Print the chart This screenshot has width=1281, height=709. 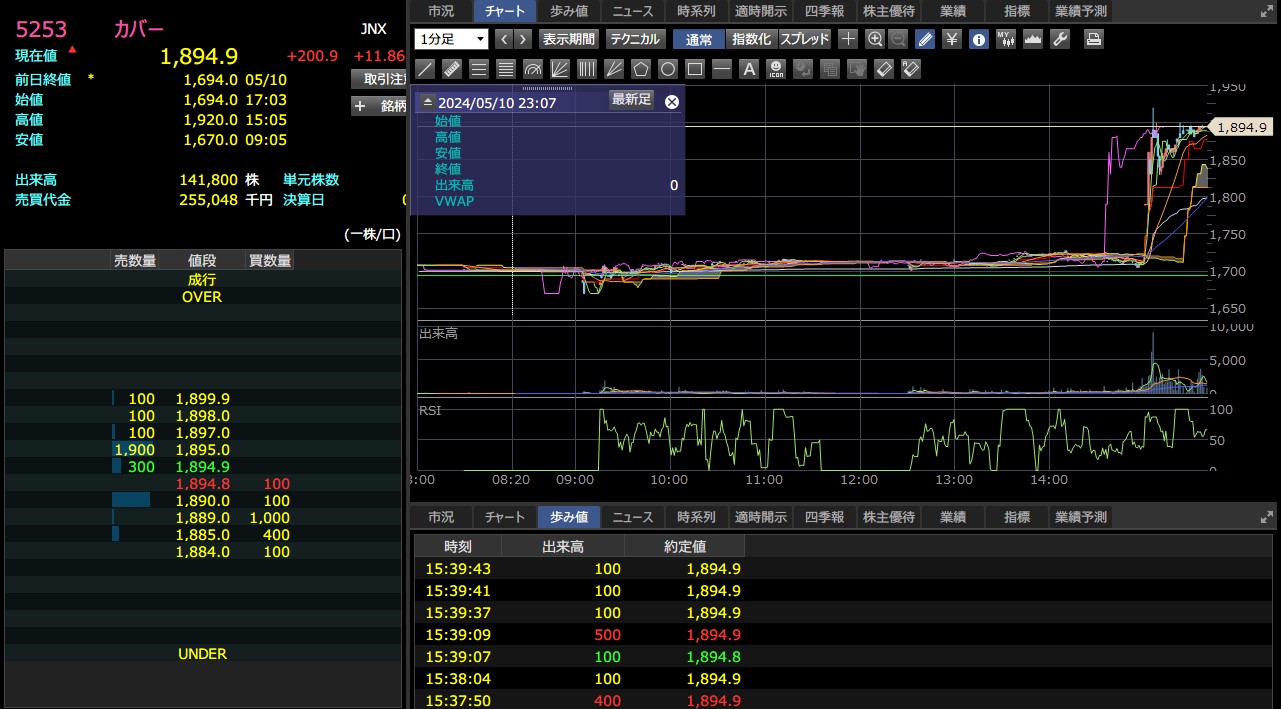click(1095, 39)
